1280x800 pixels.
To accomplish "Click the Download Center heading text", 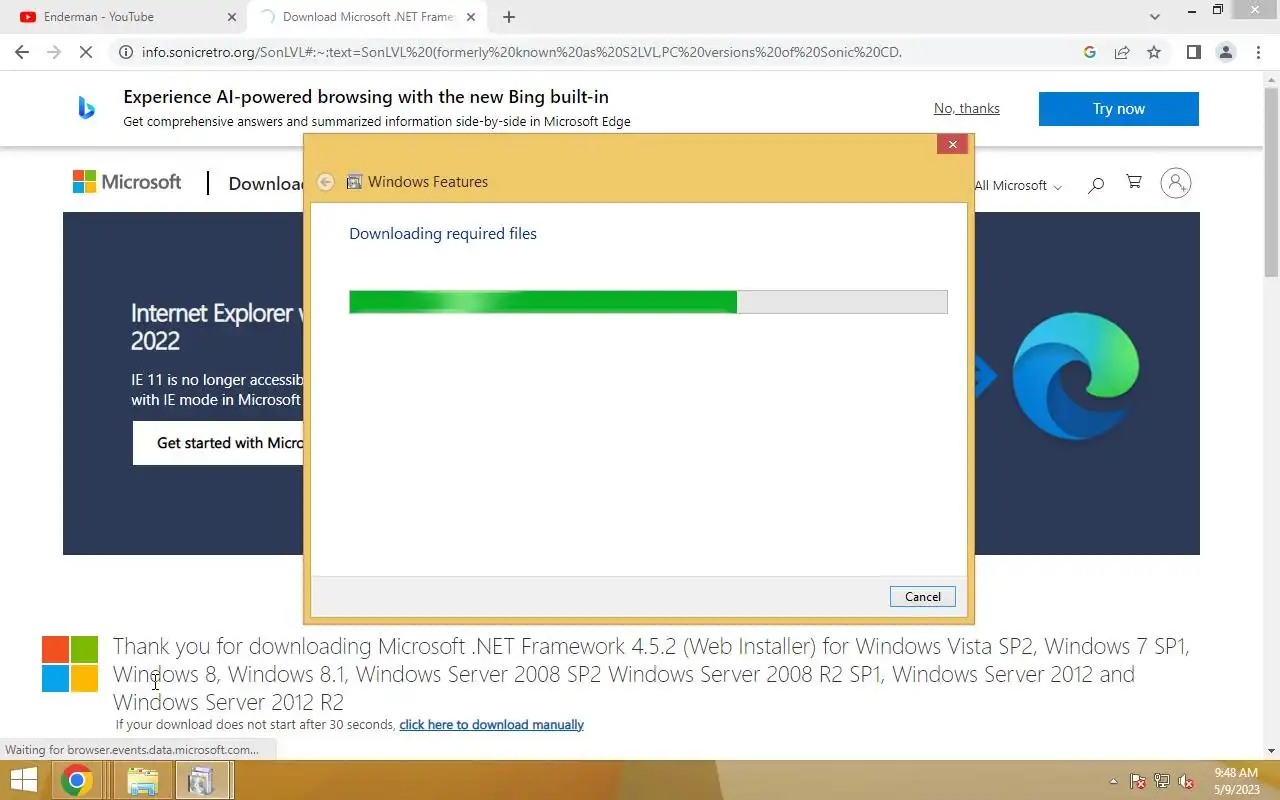I will pyautogui.click(x=266, y=183).
